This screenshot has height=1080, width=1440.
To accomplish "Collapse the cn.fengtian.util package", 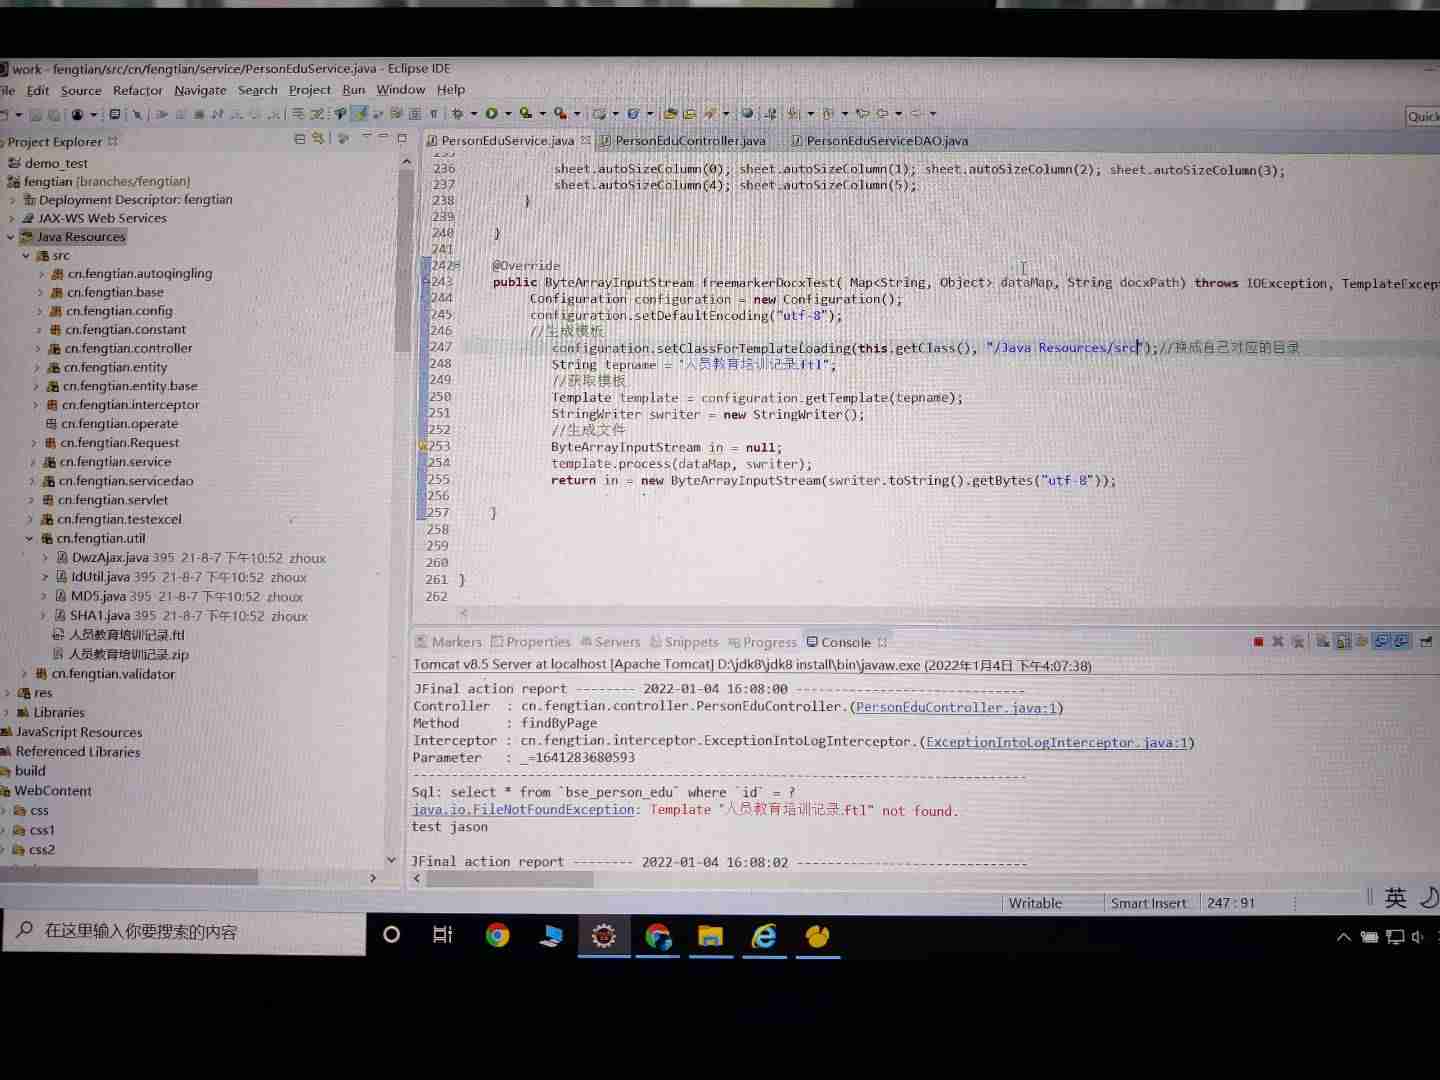I will click(x=30, y=539).
